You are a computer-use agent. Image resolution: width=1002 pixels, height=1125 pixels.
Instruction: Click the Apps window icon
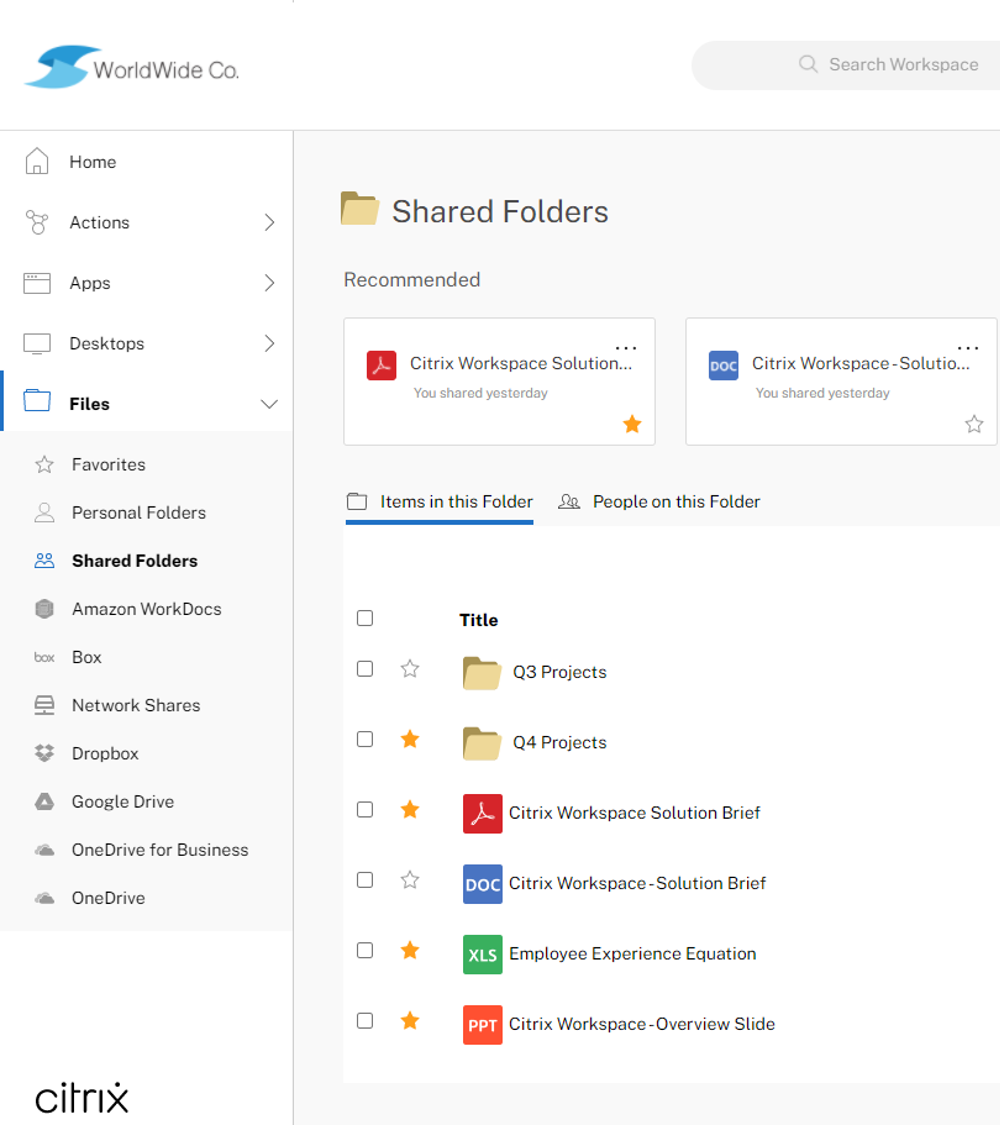(37, 283)
